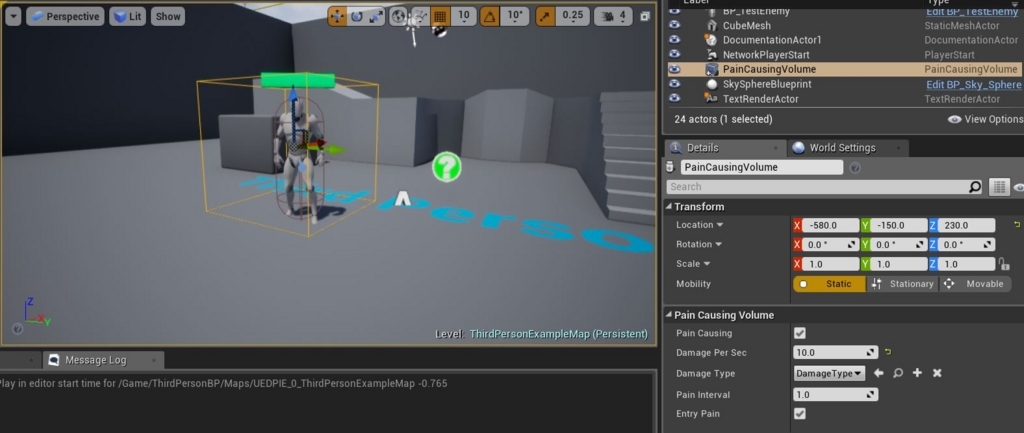This screenshot has height=433, width=1024.
Task: Toggle visibility of CubeMesh actor
Action: pyautogui.click(x=675, y=25)
